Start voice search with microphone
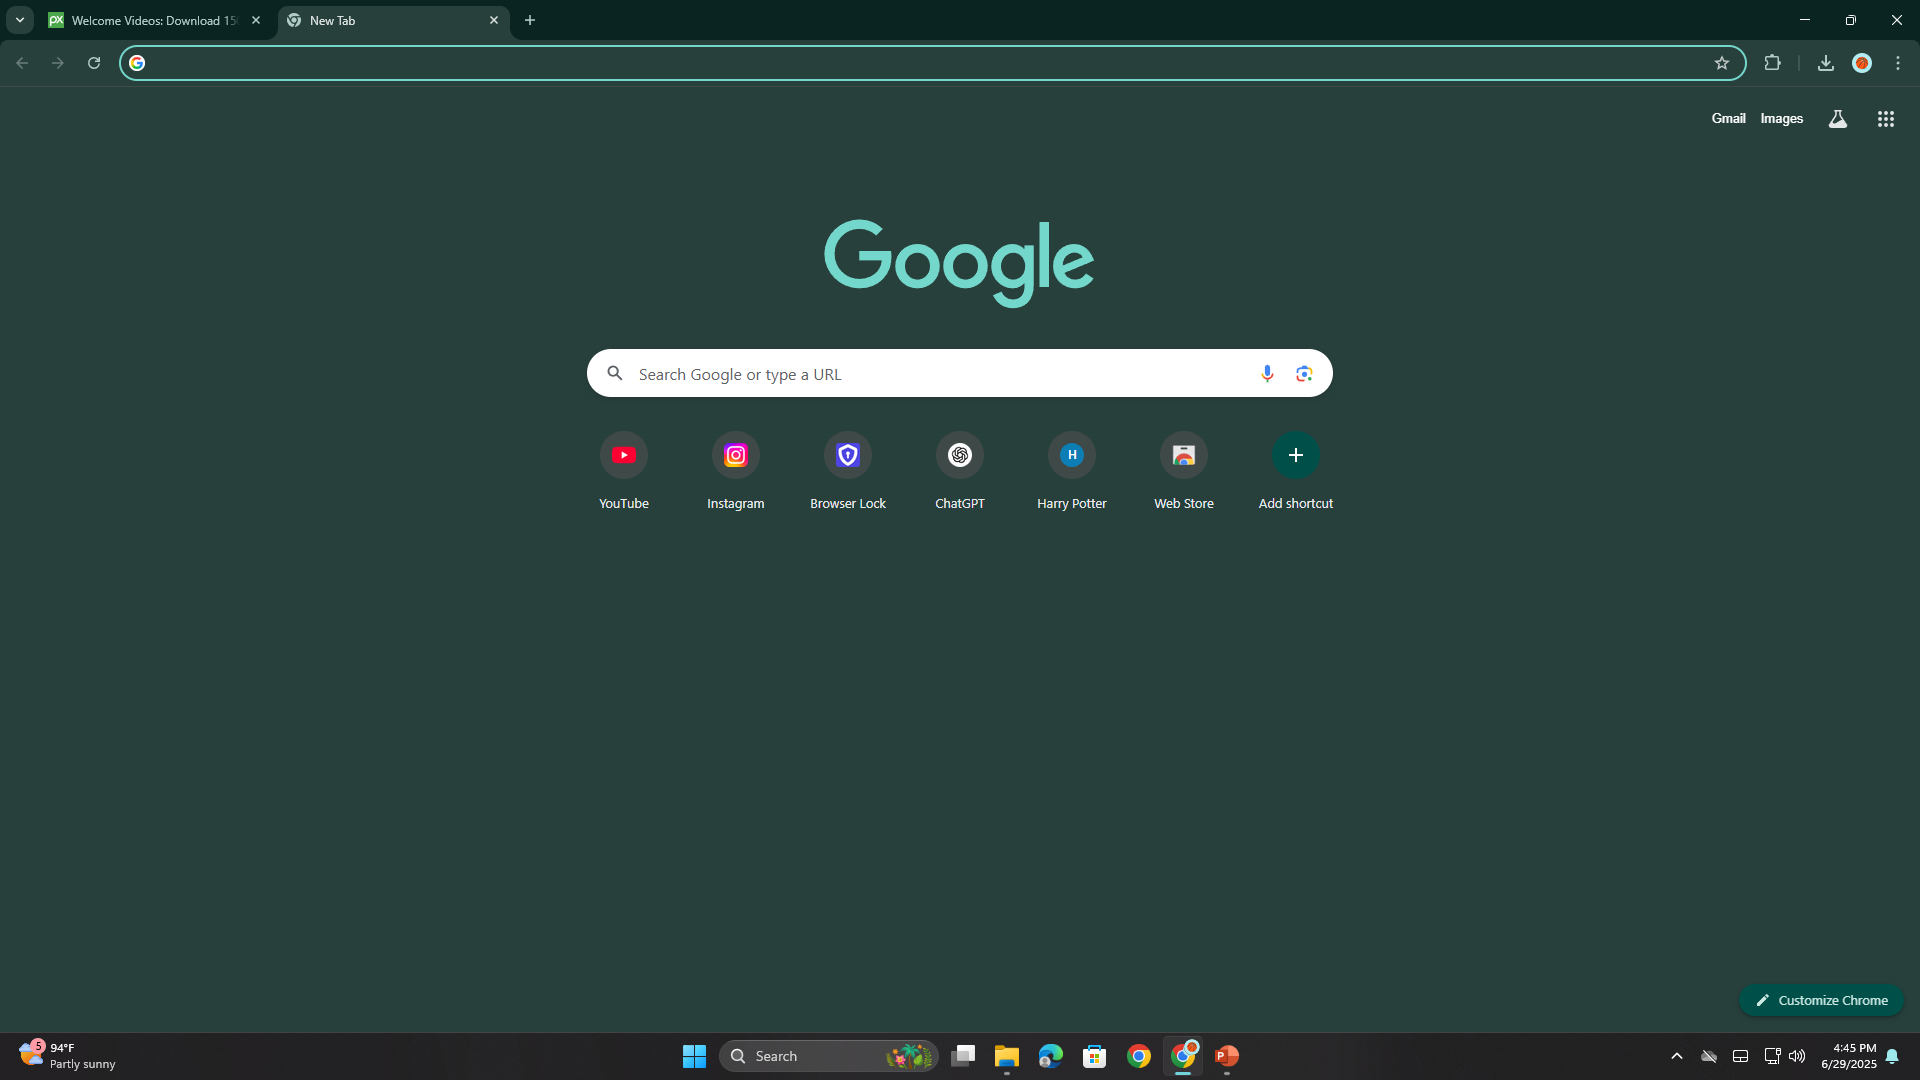 point(1267,373)
